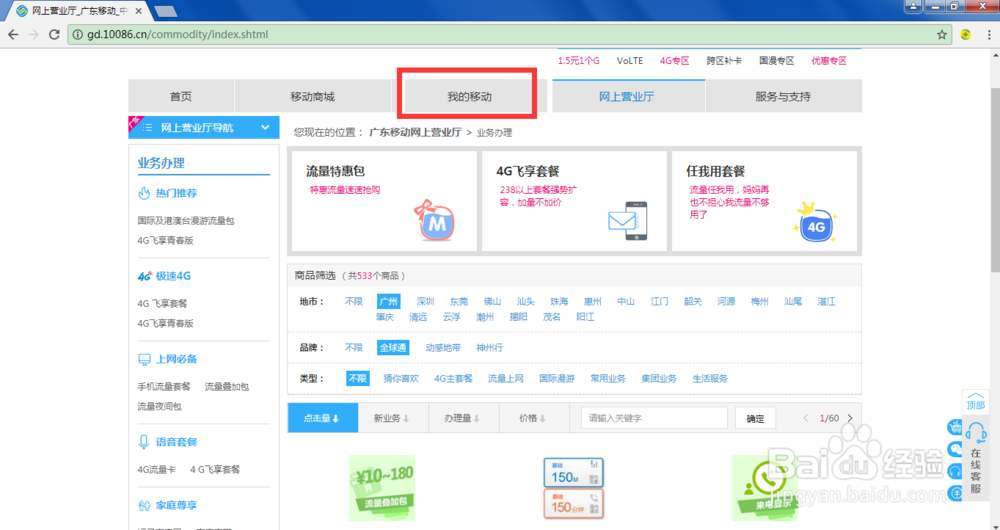Select 4G主套餐 type filter

point(453,378)
